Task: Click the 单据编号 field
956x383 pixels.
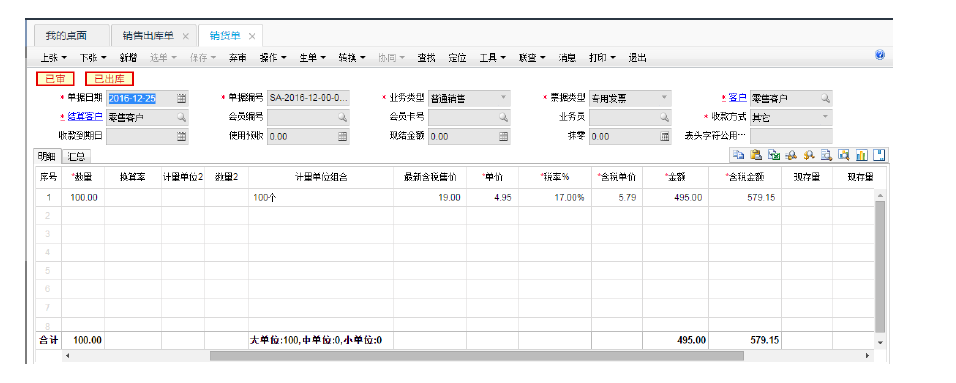Action: pos(308,98)
